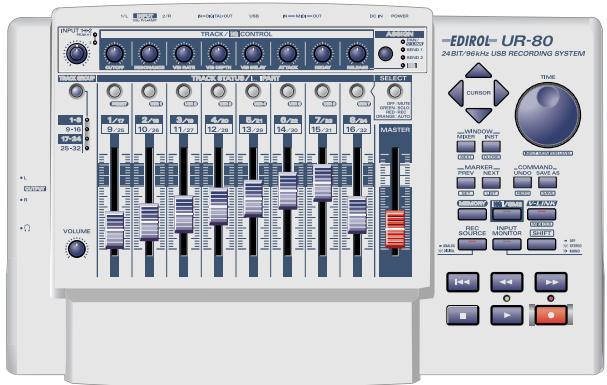
Task: Click the V-LINK button
Action: (542, 214)
